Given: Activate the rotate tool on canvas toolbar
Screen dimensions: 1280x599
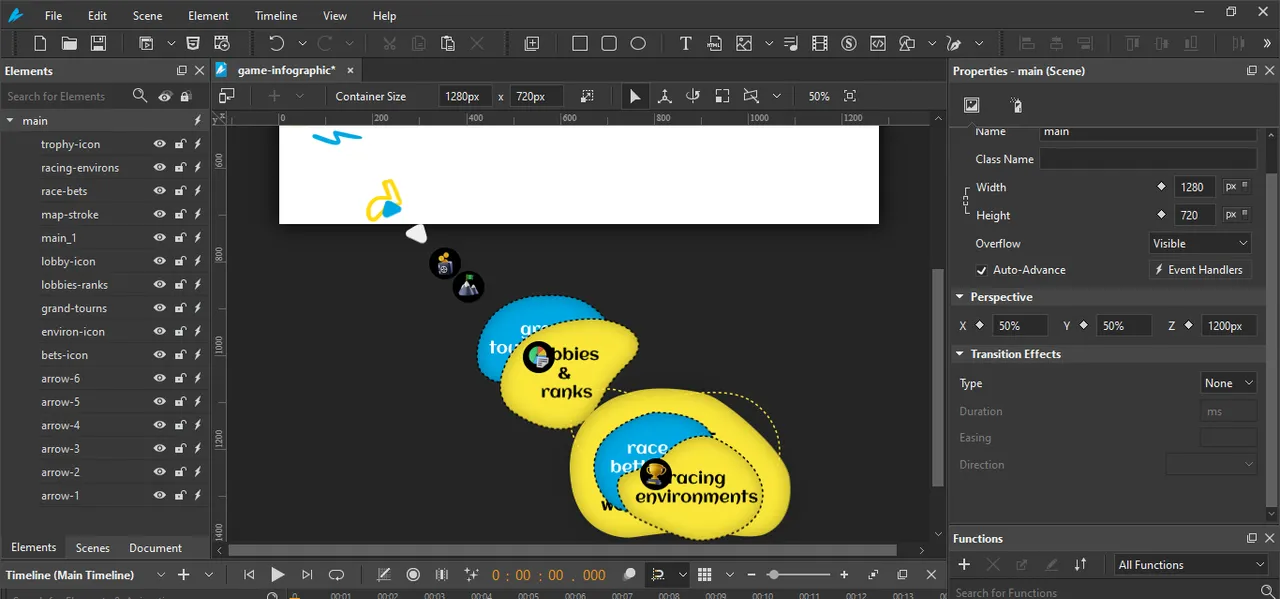Looking at the screenshot, I should [693, 96].
